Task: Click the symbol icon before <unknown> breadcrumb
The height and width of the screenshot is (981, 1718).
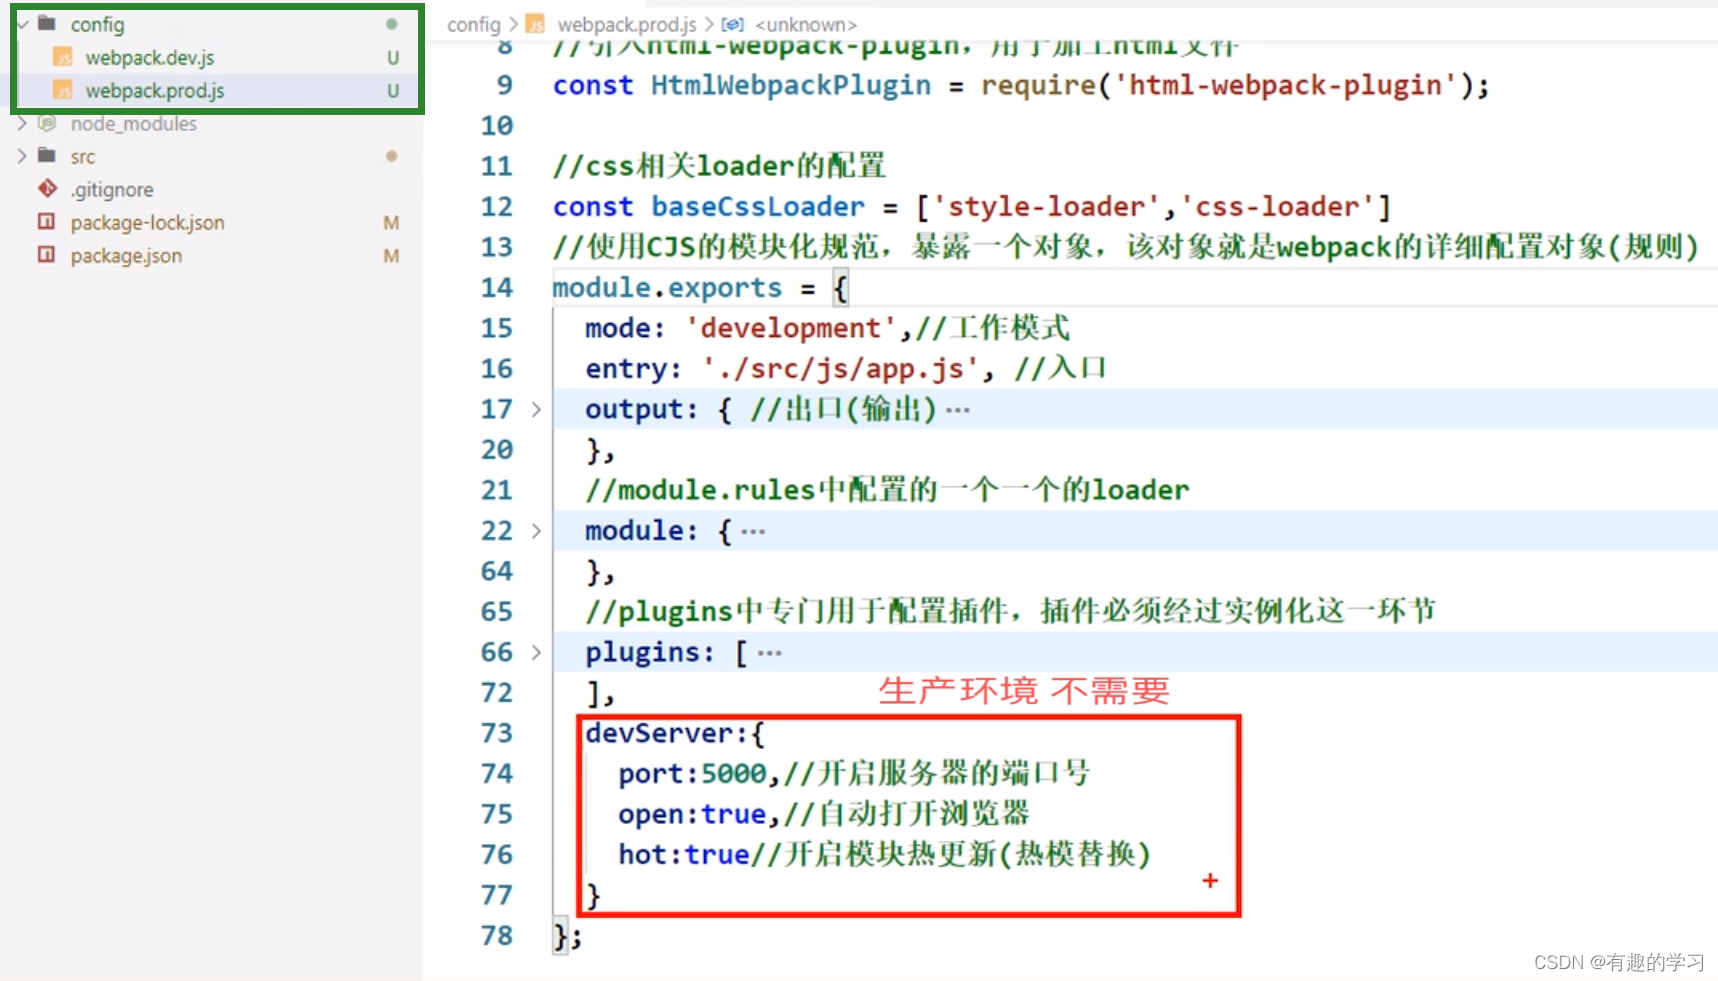Action: [x=732, y=24]
